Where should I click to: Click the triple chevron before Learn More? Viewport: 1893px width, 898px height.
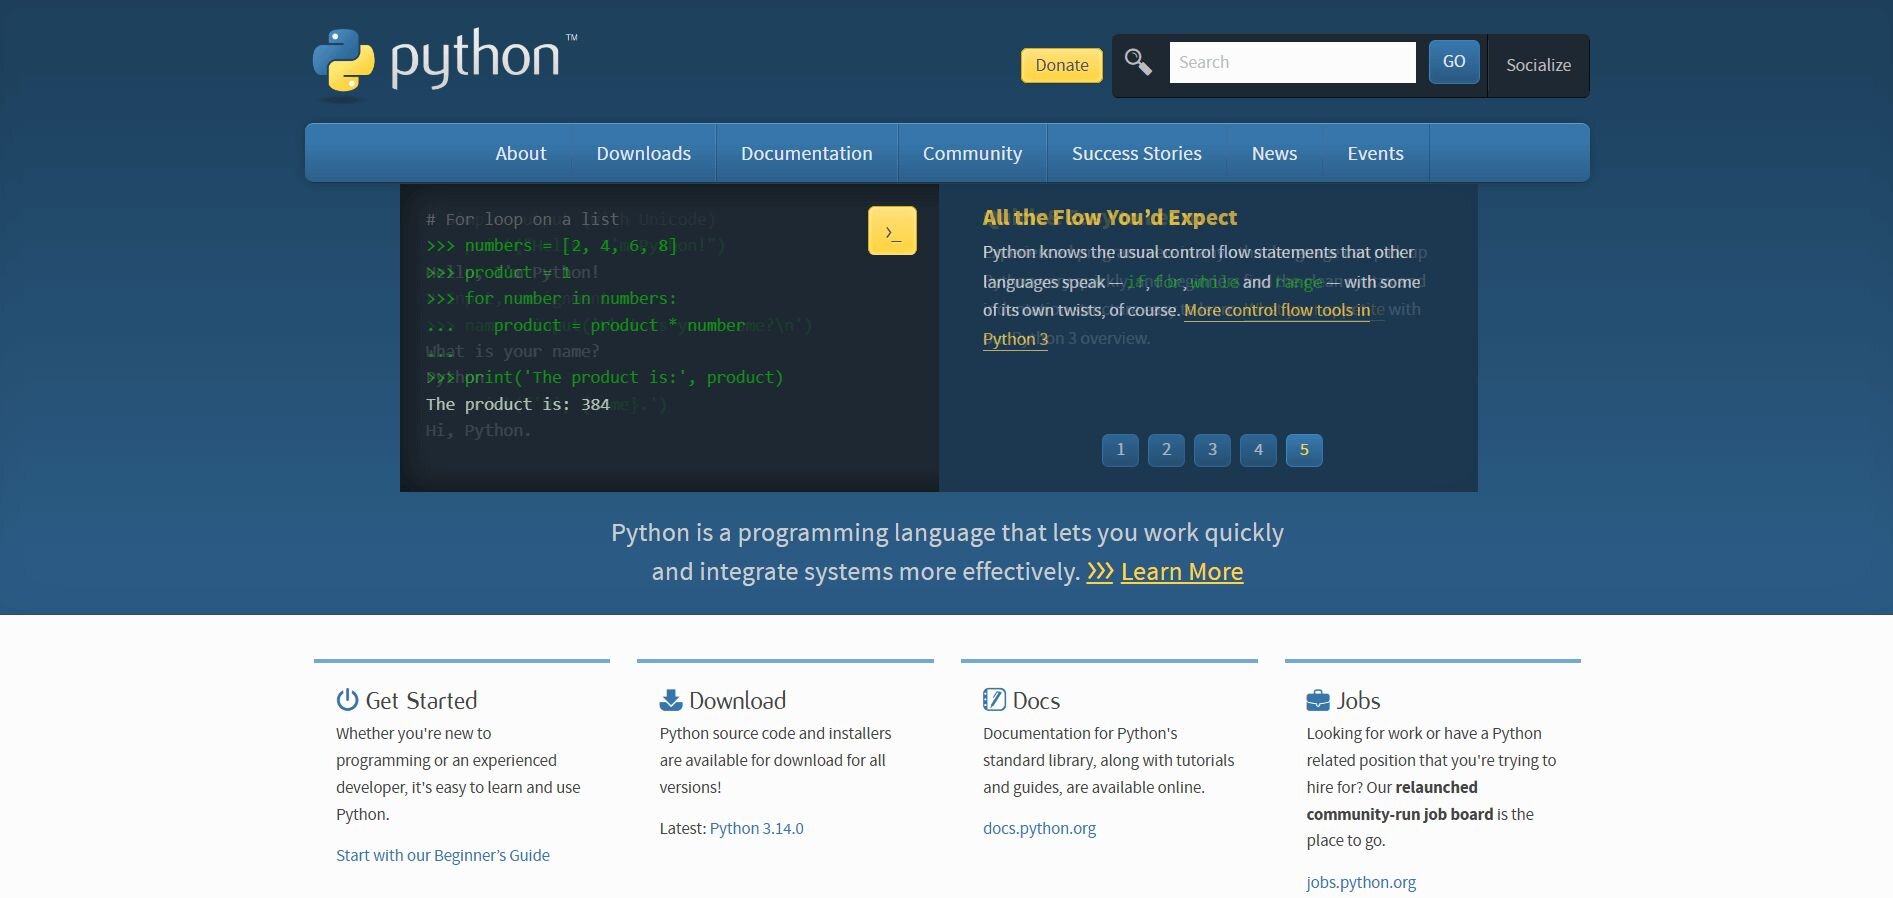(x=1100, y=572)
